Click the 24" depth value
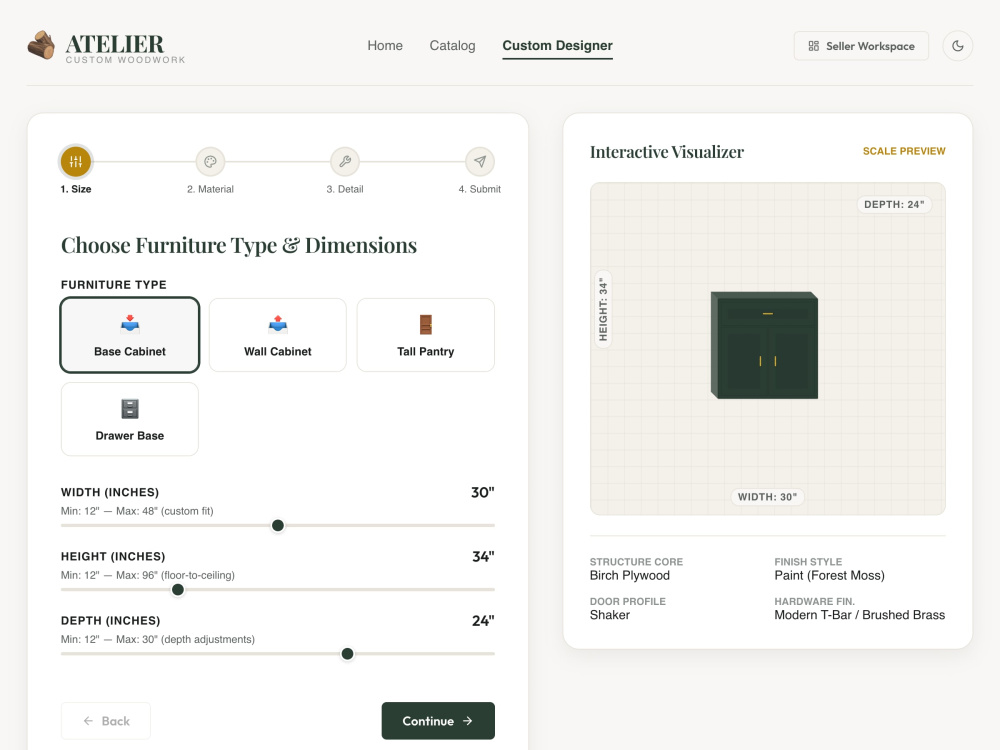1000x750 pixels. [483, 621]
